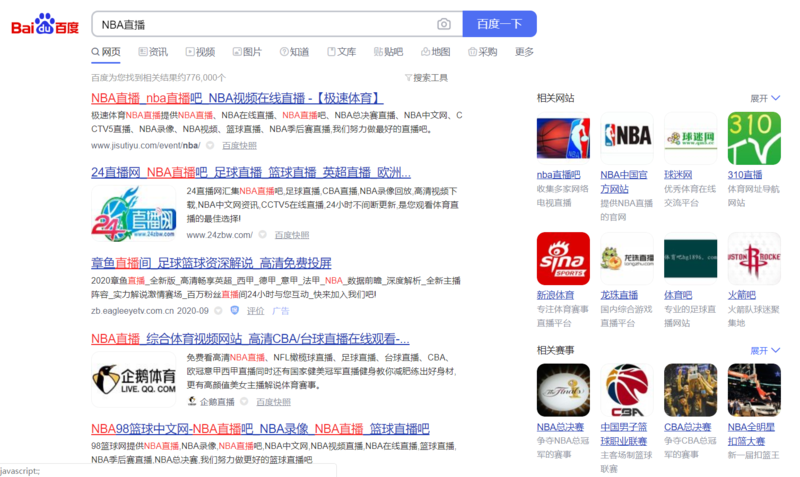Open 百度快照 for 24zbw.com result
800x477 pixels.
pos(292,235)
